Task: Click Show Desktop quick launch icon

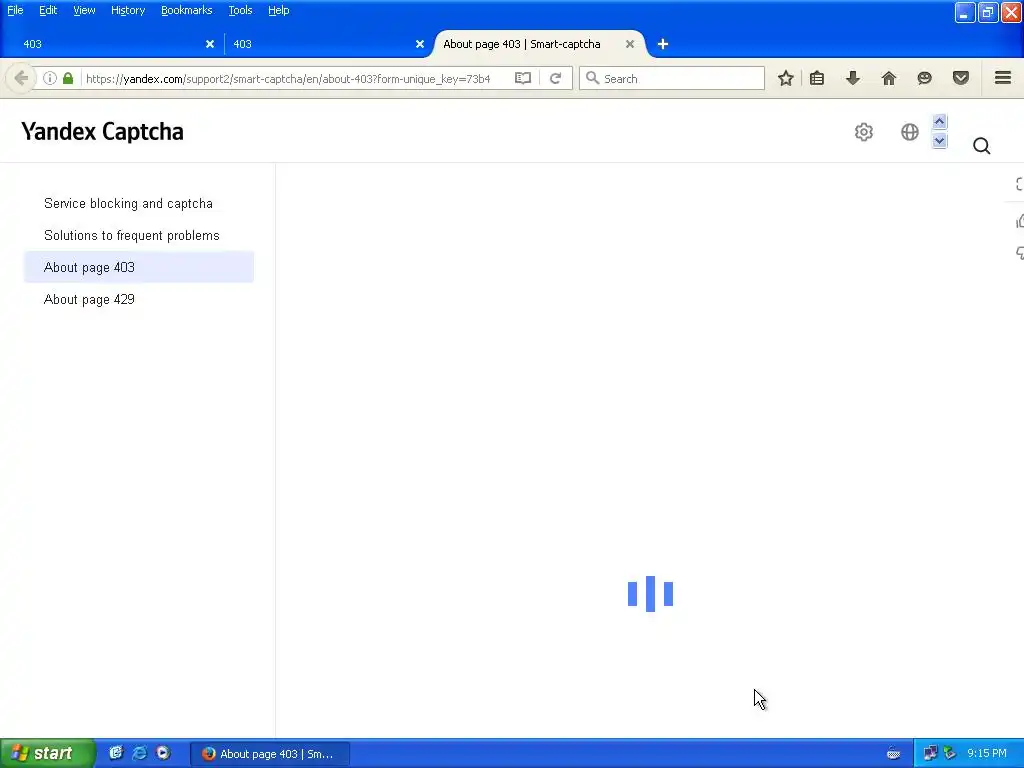Action: click(x=116, y=753)
